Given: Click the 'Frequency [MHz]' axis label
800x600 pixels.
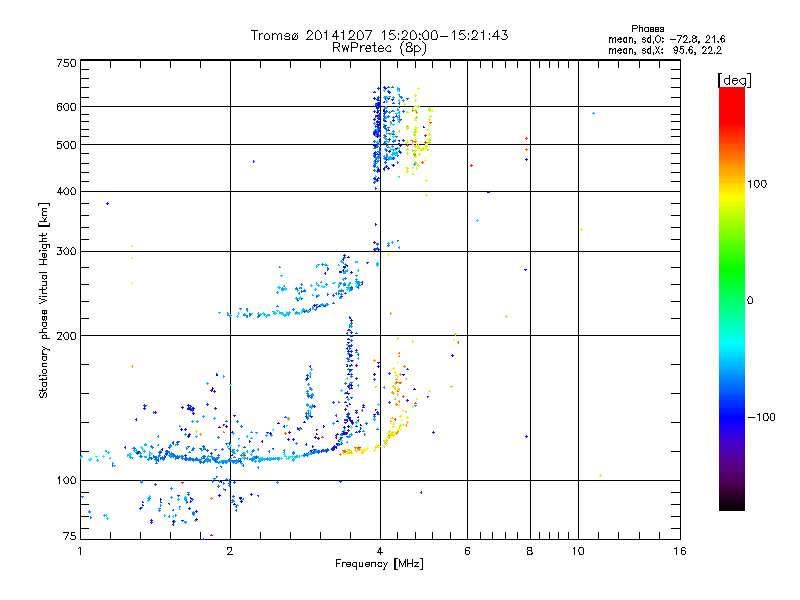Looking at the screenshot, I should (x=379, y=564).
